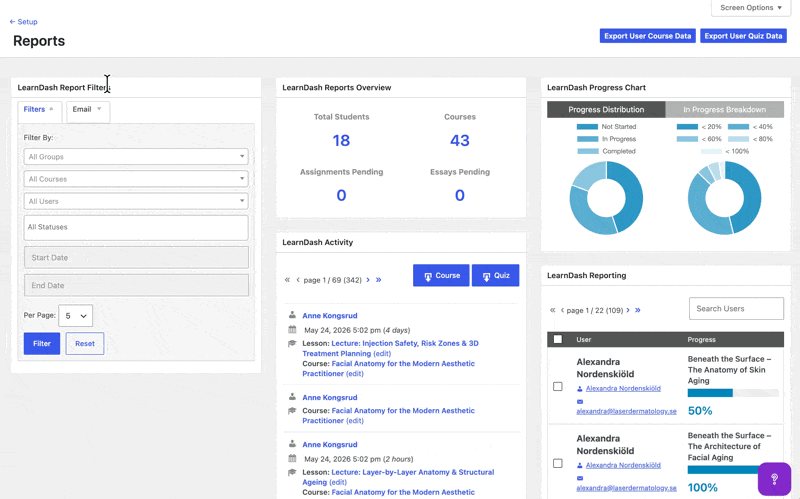Image resolution: width=800 pixels, height=499 pixels.
Task: Click the Reset button
Action: coord(85,343)
